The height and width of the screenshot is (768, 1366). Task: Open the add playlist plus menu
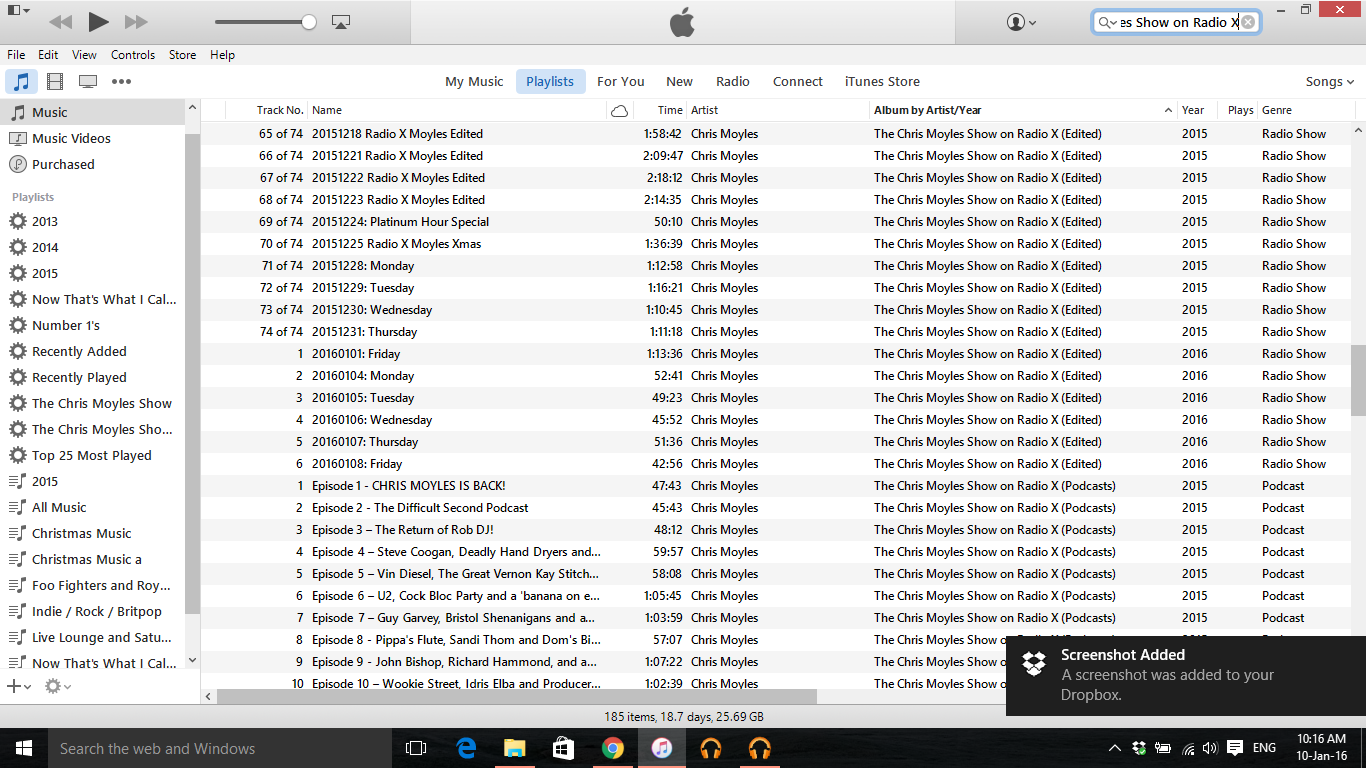[x=19, y=686]
